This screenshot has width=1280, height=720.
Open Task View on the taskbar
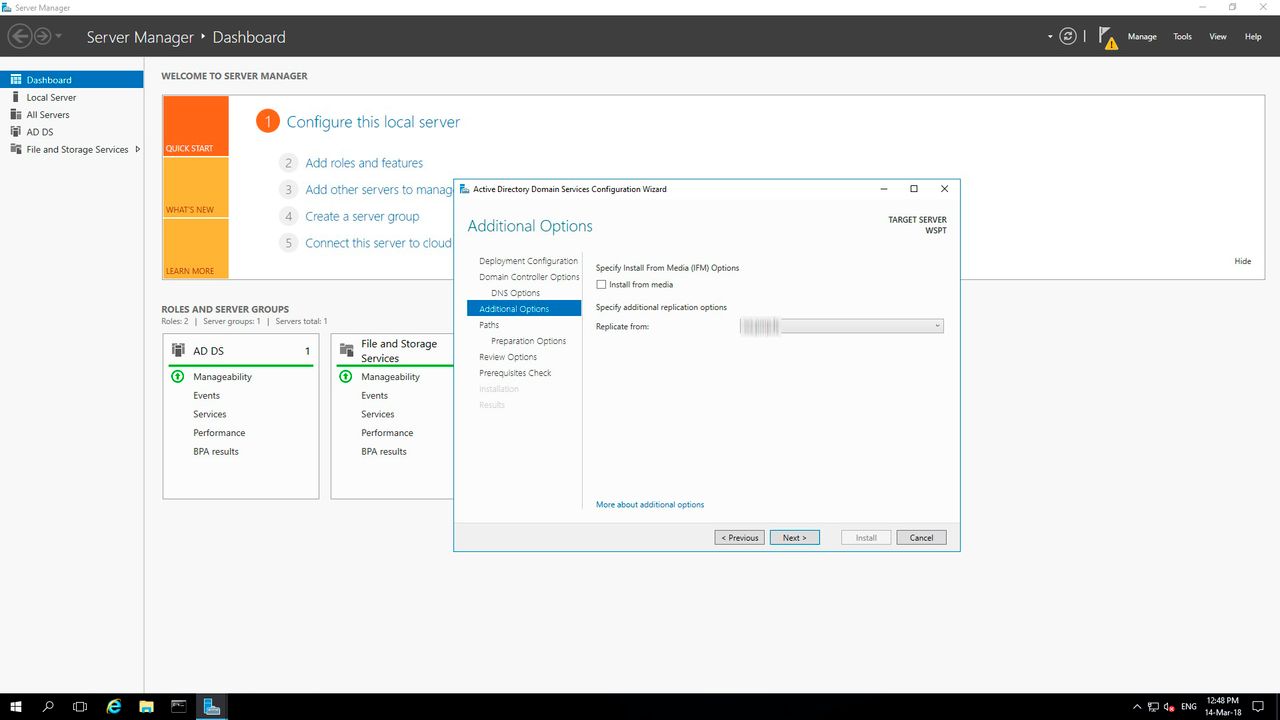point(80,706)
